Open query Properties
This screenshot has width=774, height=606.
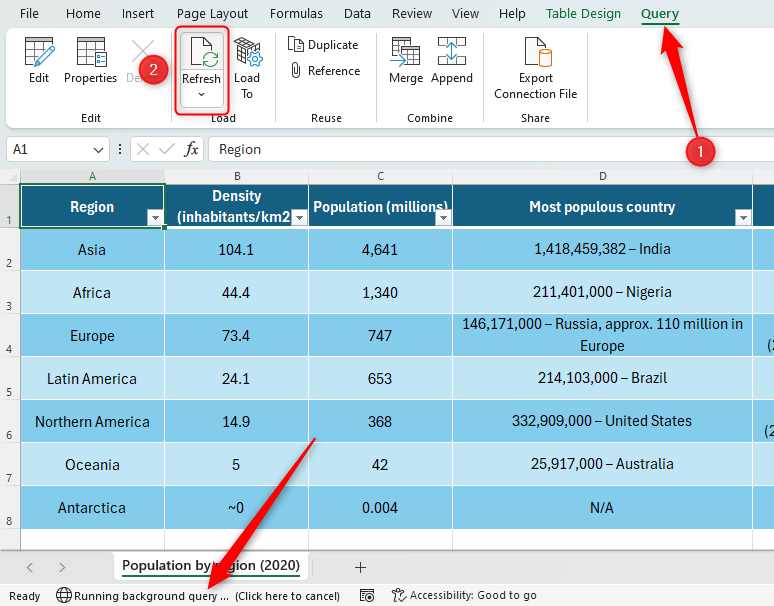[90, 60]
